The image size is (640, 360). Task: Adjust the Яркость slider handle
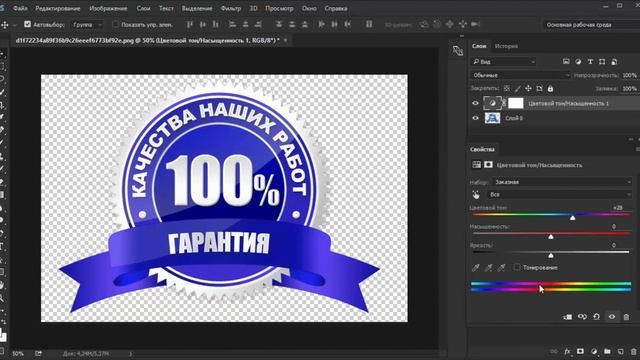(x=551, y=255)
